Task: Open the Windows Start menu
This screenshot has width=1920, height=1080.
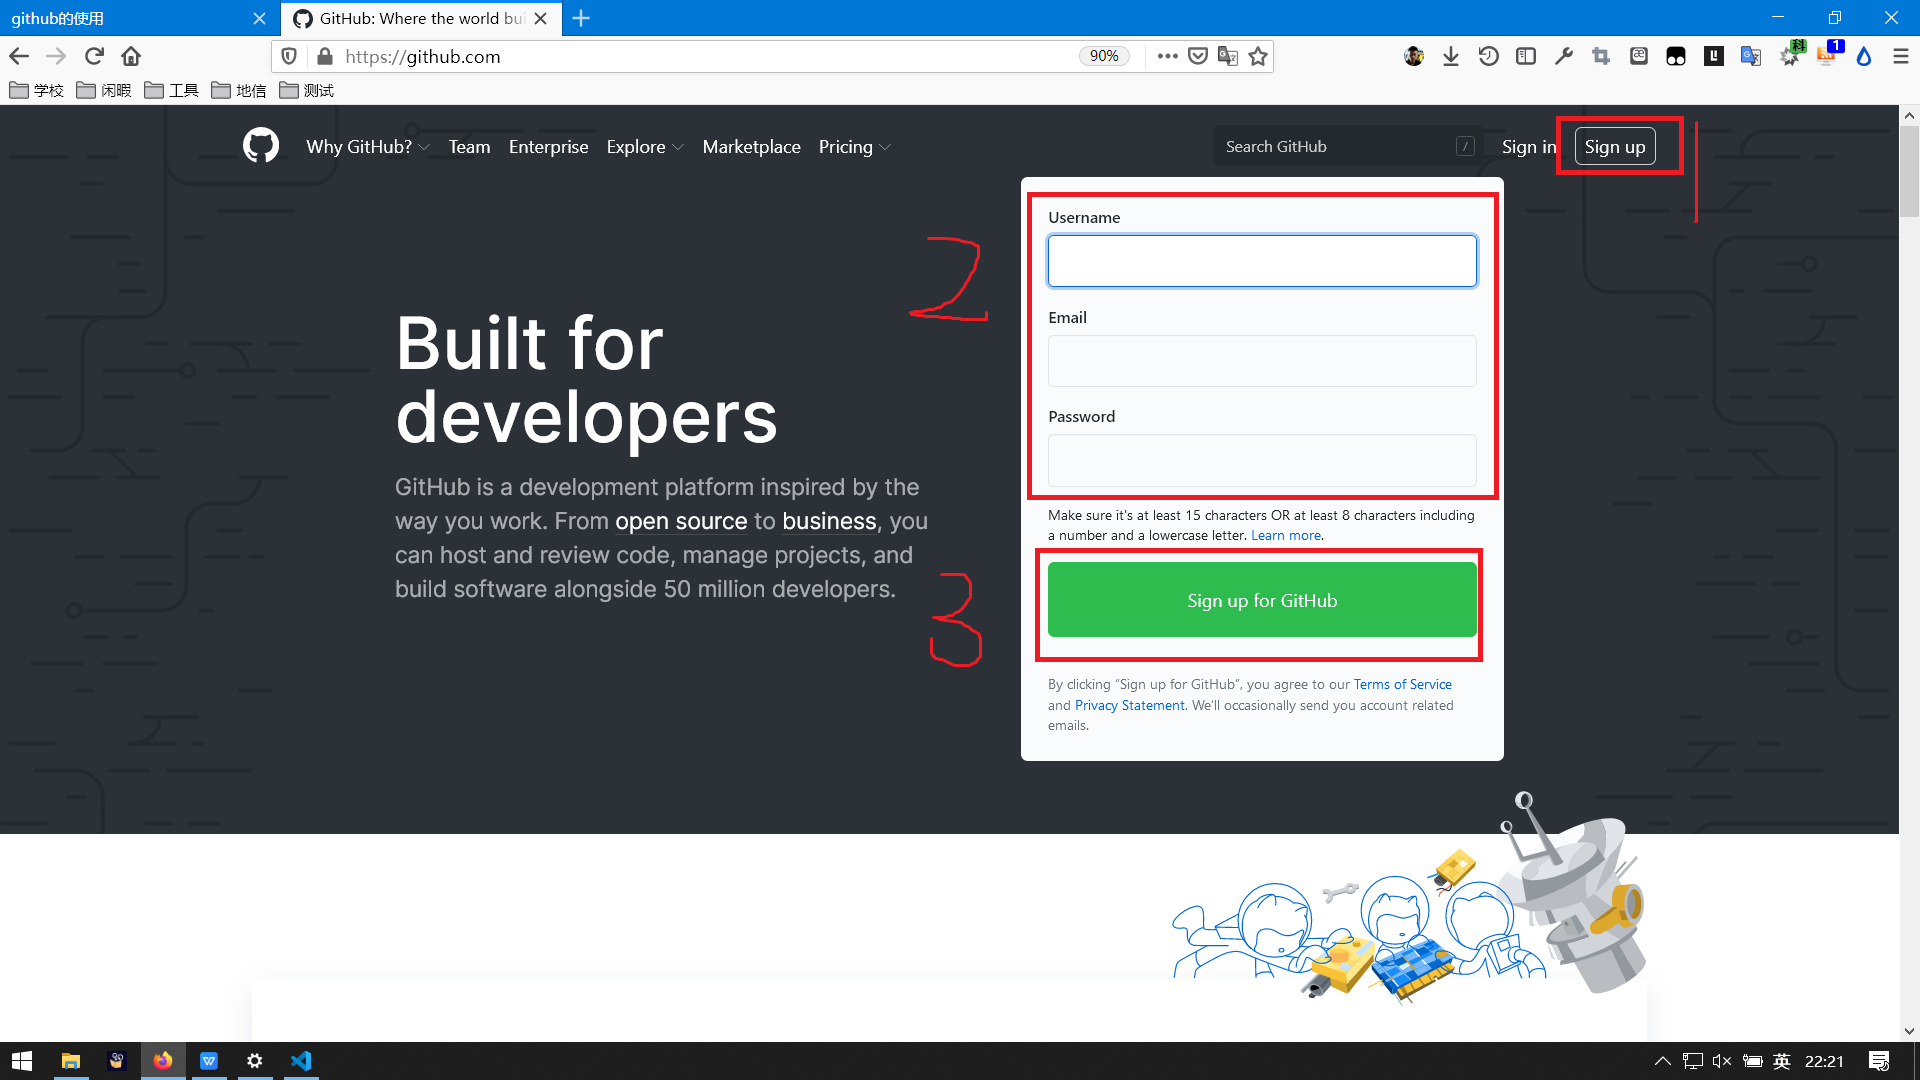Action: 22,1061
